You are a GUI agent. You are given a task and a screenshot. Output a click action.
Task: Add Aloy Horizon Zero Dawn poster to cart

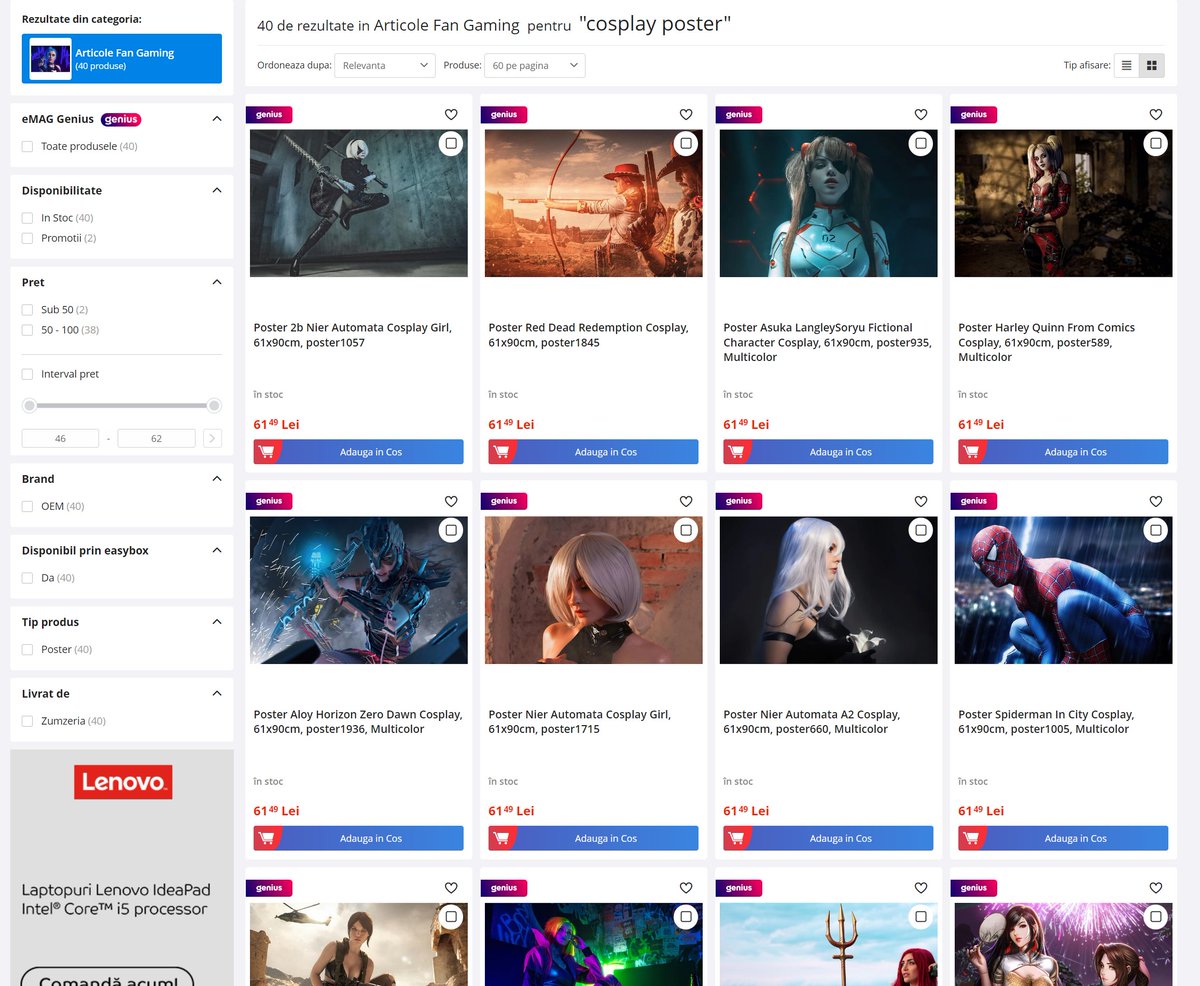359,838
